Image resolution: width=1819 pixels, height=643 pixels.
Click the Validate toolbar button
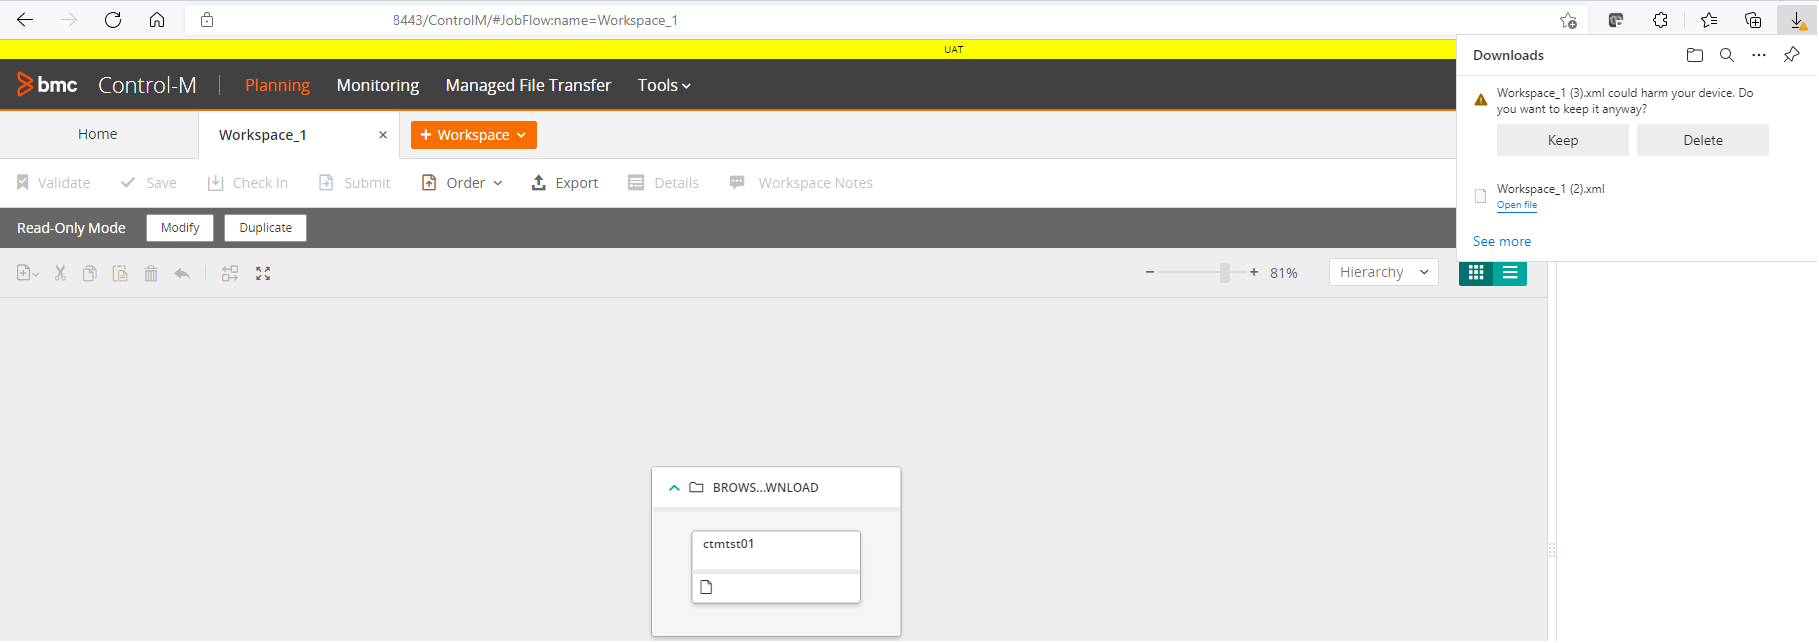53,183
